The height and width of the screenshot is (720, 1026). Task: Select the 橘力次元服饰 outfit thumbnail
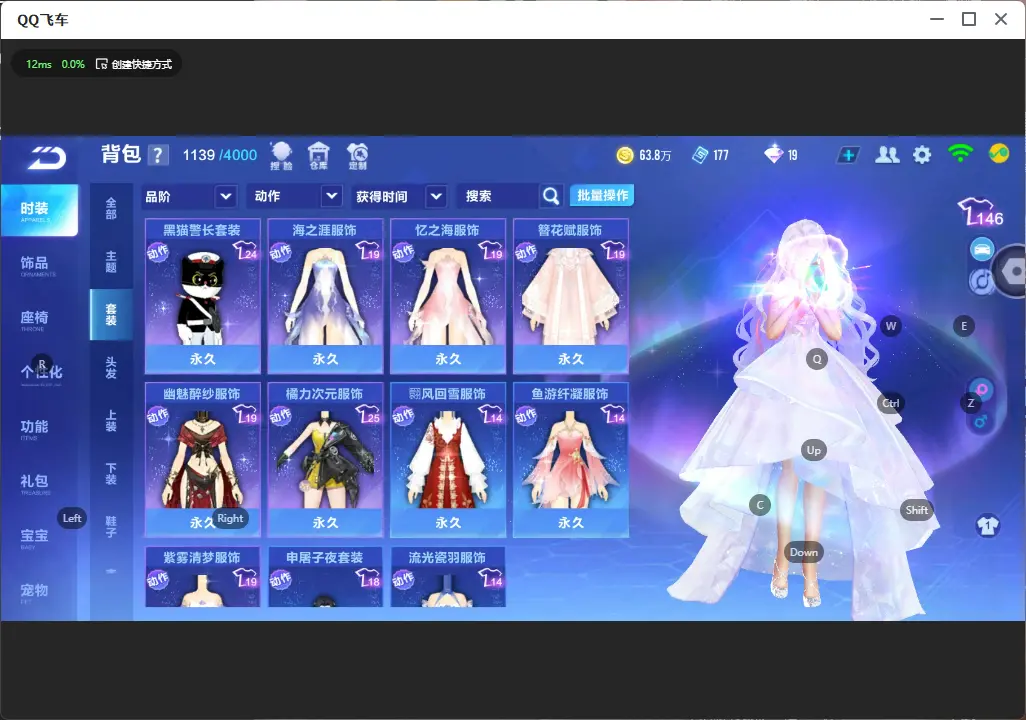(325, 459)
